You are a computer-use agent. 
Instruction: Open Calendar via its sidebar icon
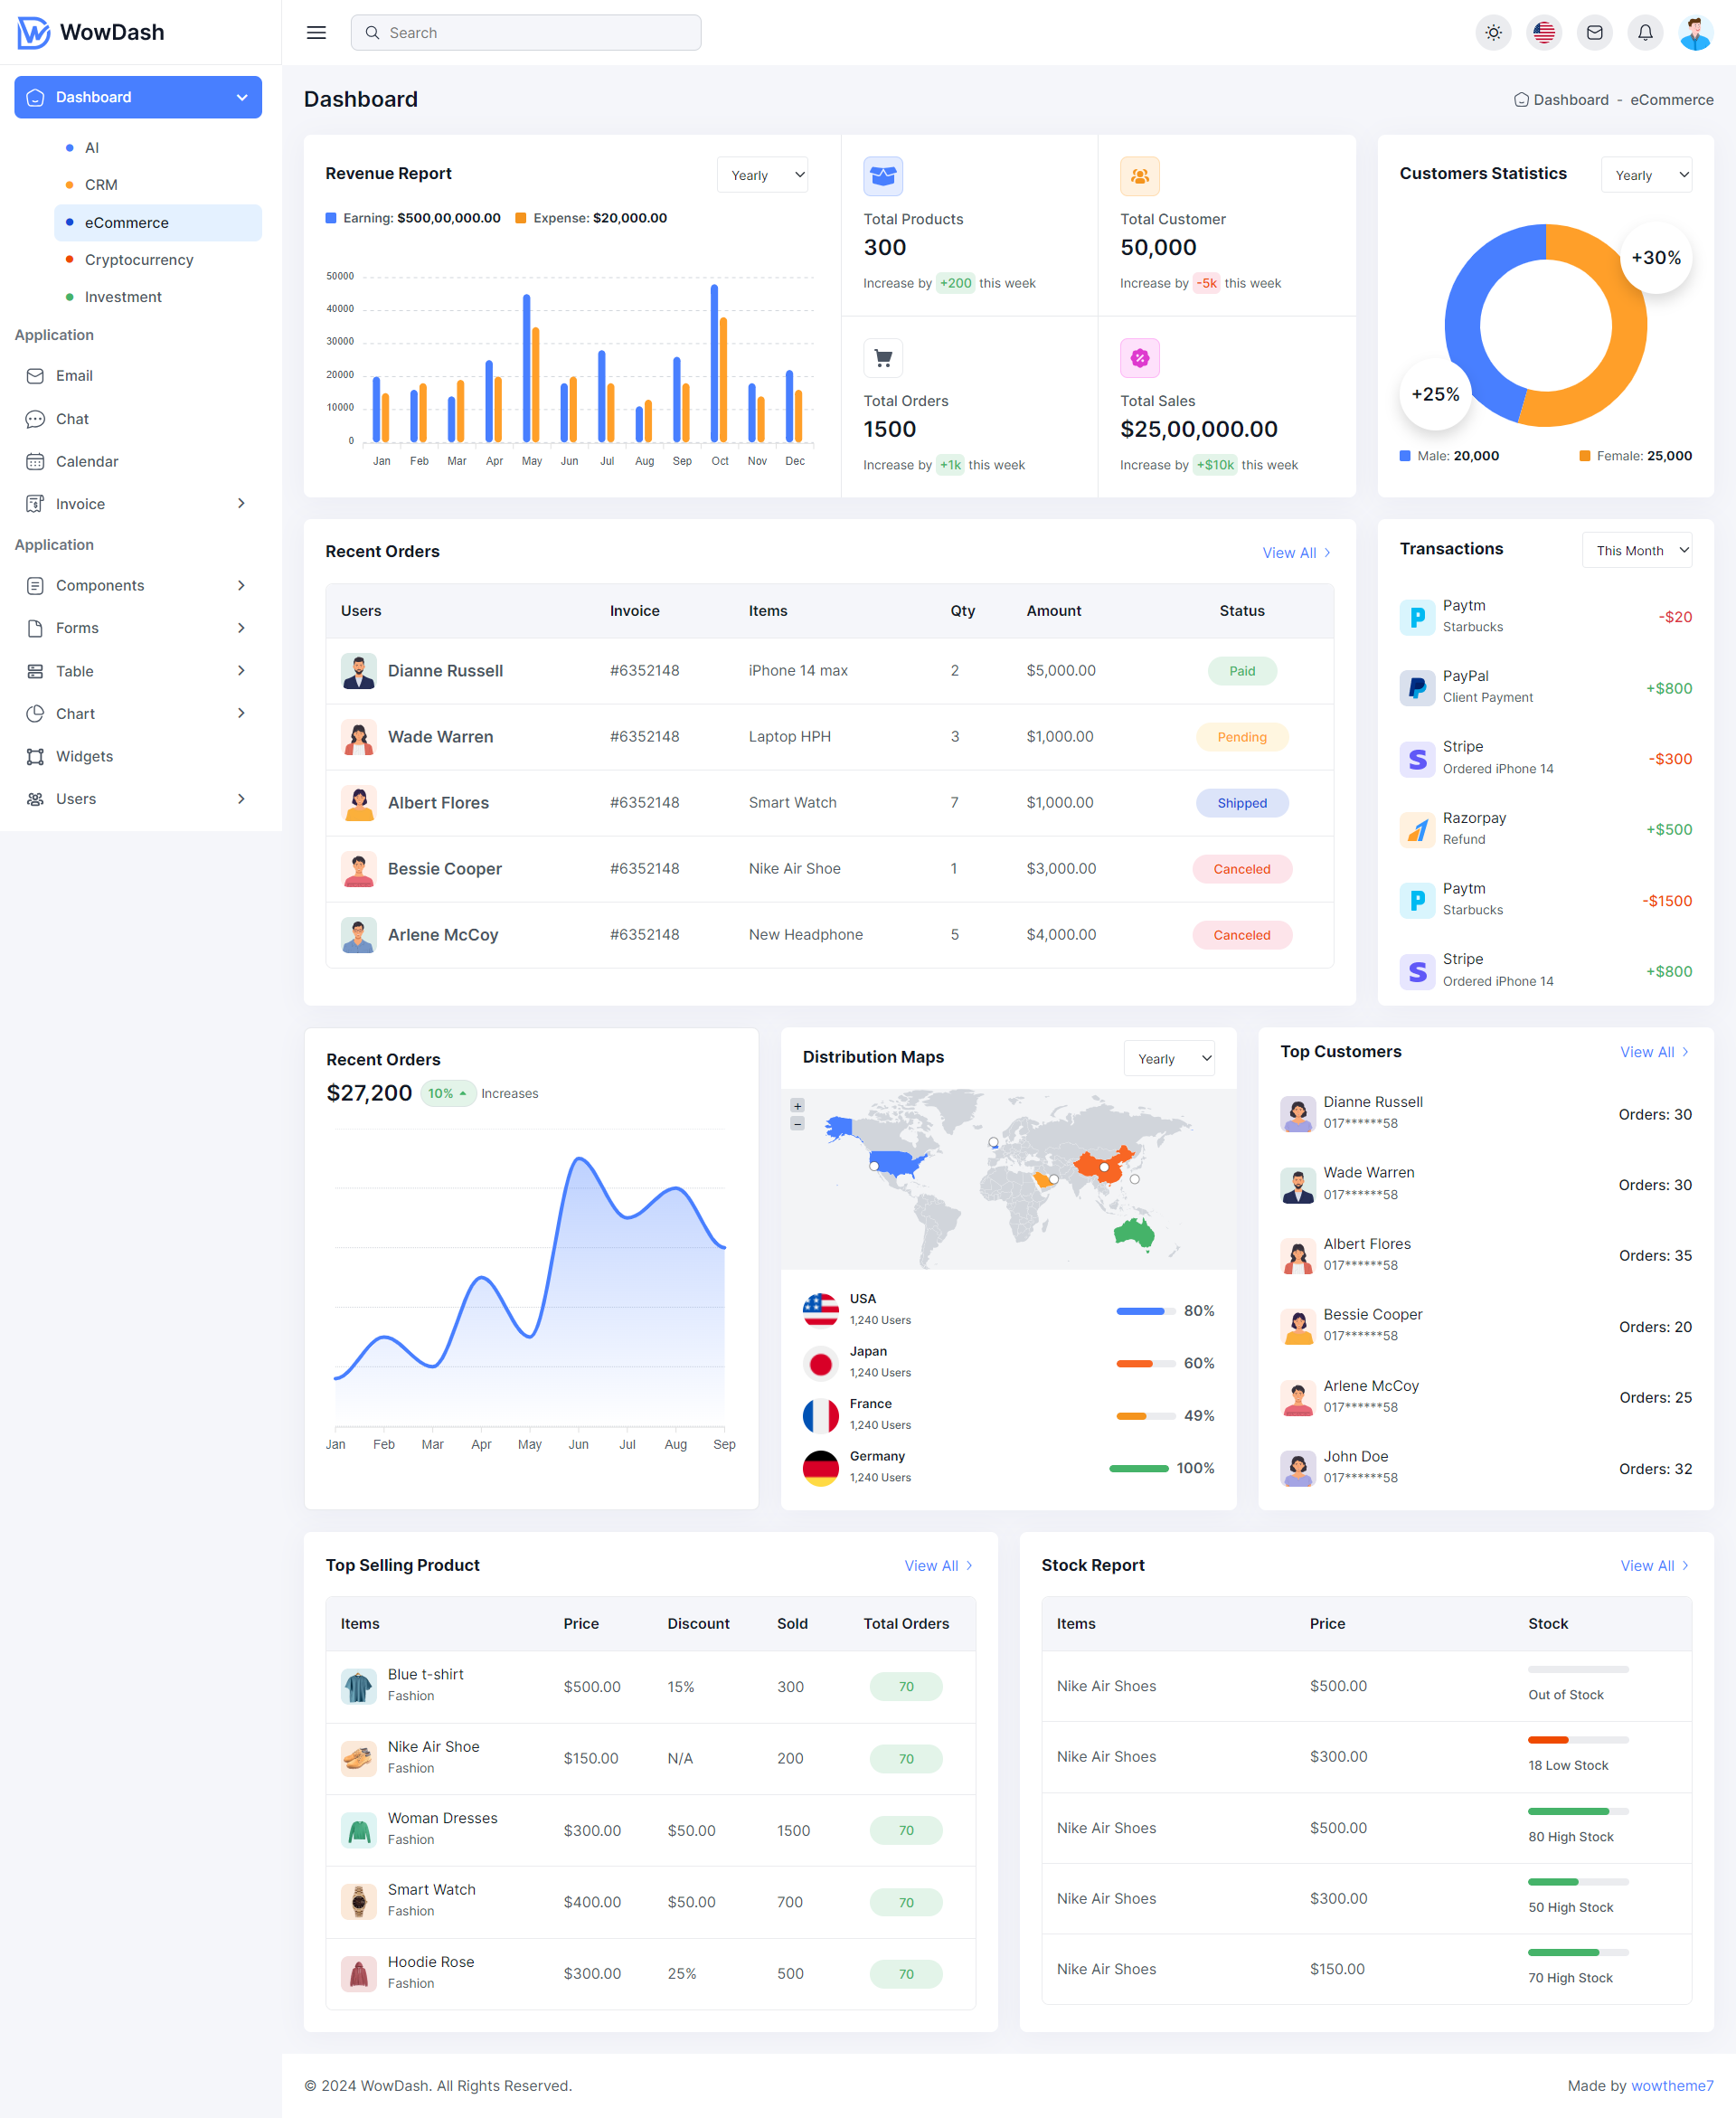pyautogui.click(x=36, y=461)
